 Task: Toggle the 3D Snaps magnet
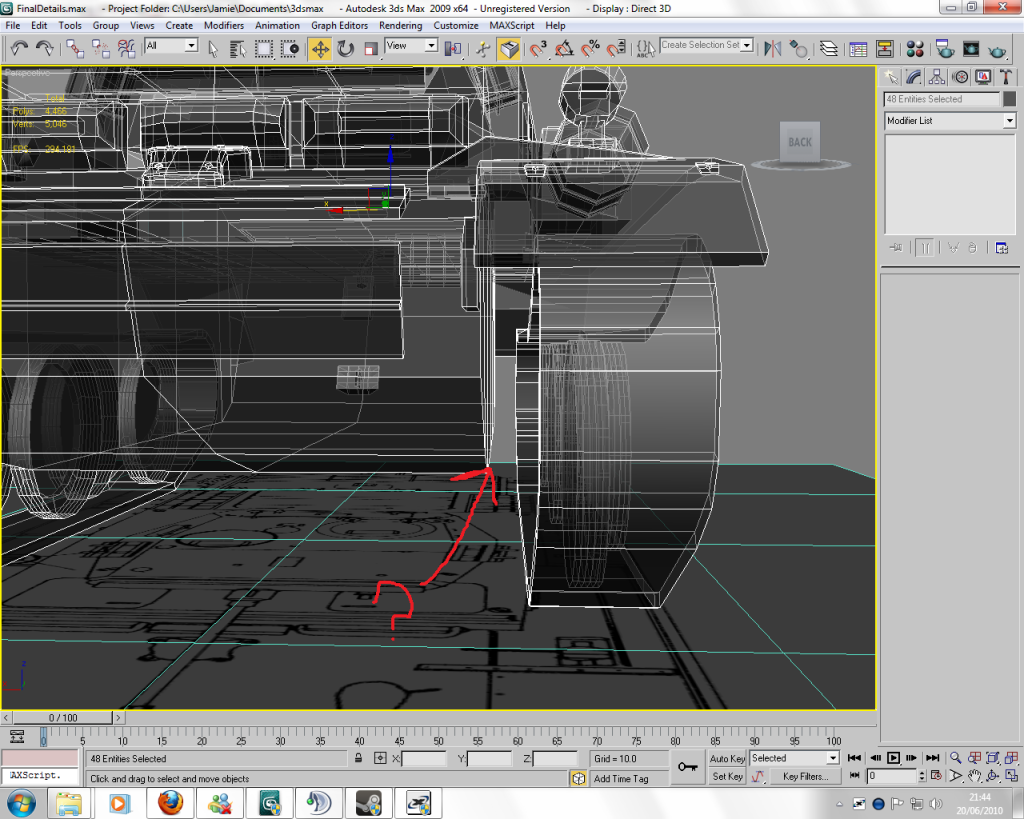tap(539, 48)
